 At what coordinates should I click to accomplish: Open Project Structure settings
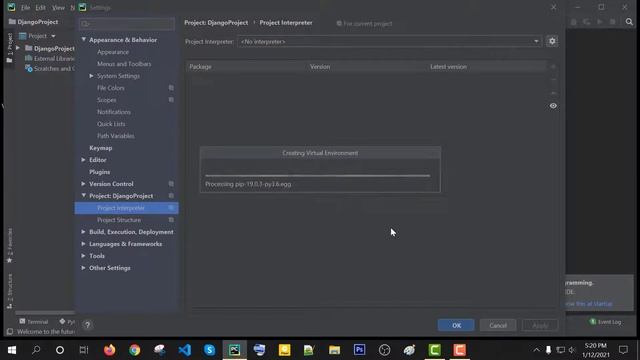119,220
